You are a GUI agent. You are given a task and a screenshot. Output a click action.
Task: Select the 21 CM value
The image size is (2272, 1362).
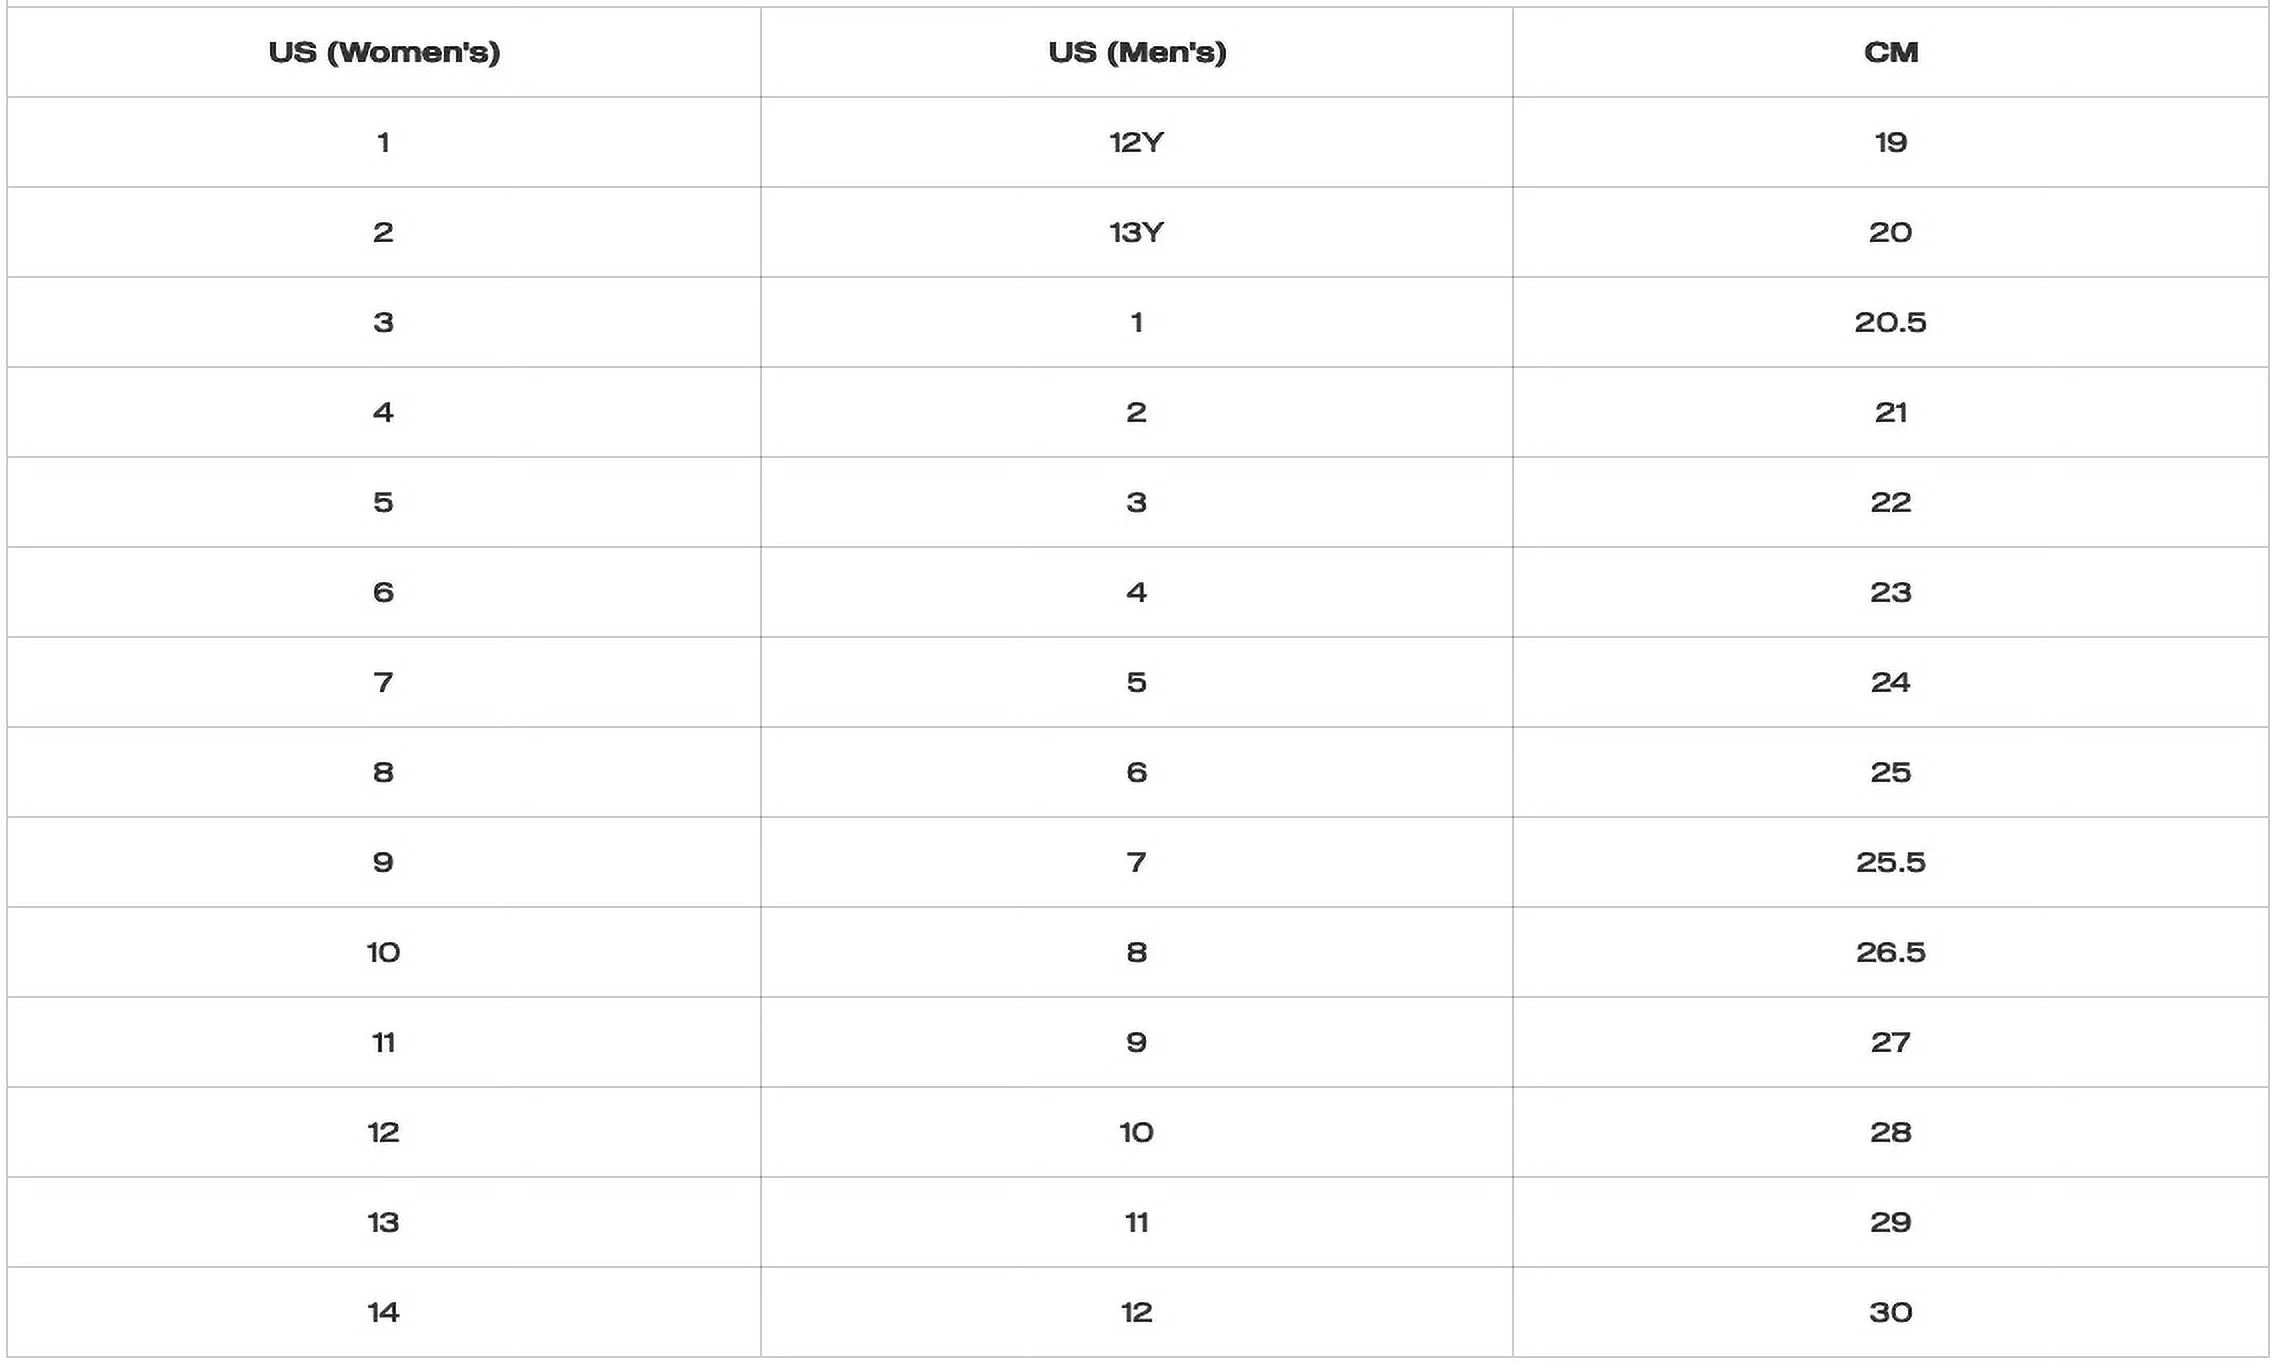click(x=1890, y=412)
